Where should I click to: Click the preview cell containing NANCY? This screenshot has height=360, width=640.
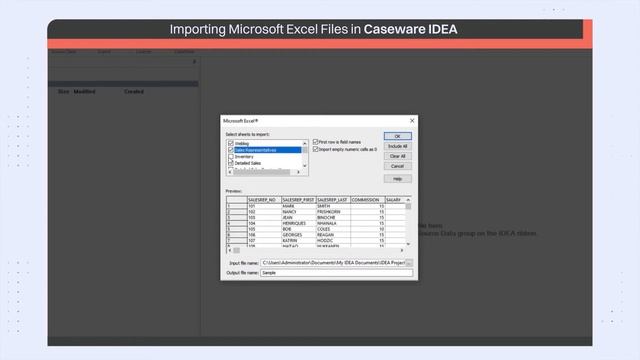click(x=299, y=212)
